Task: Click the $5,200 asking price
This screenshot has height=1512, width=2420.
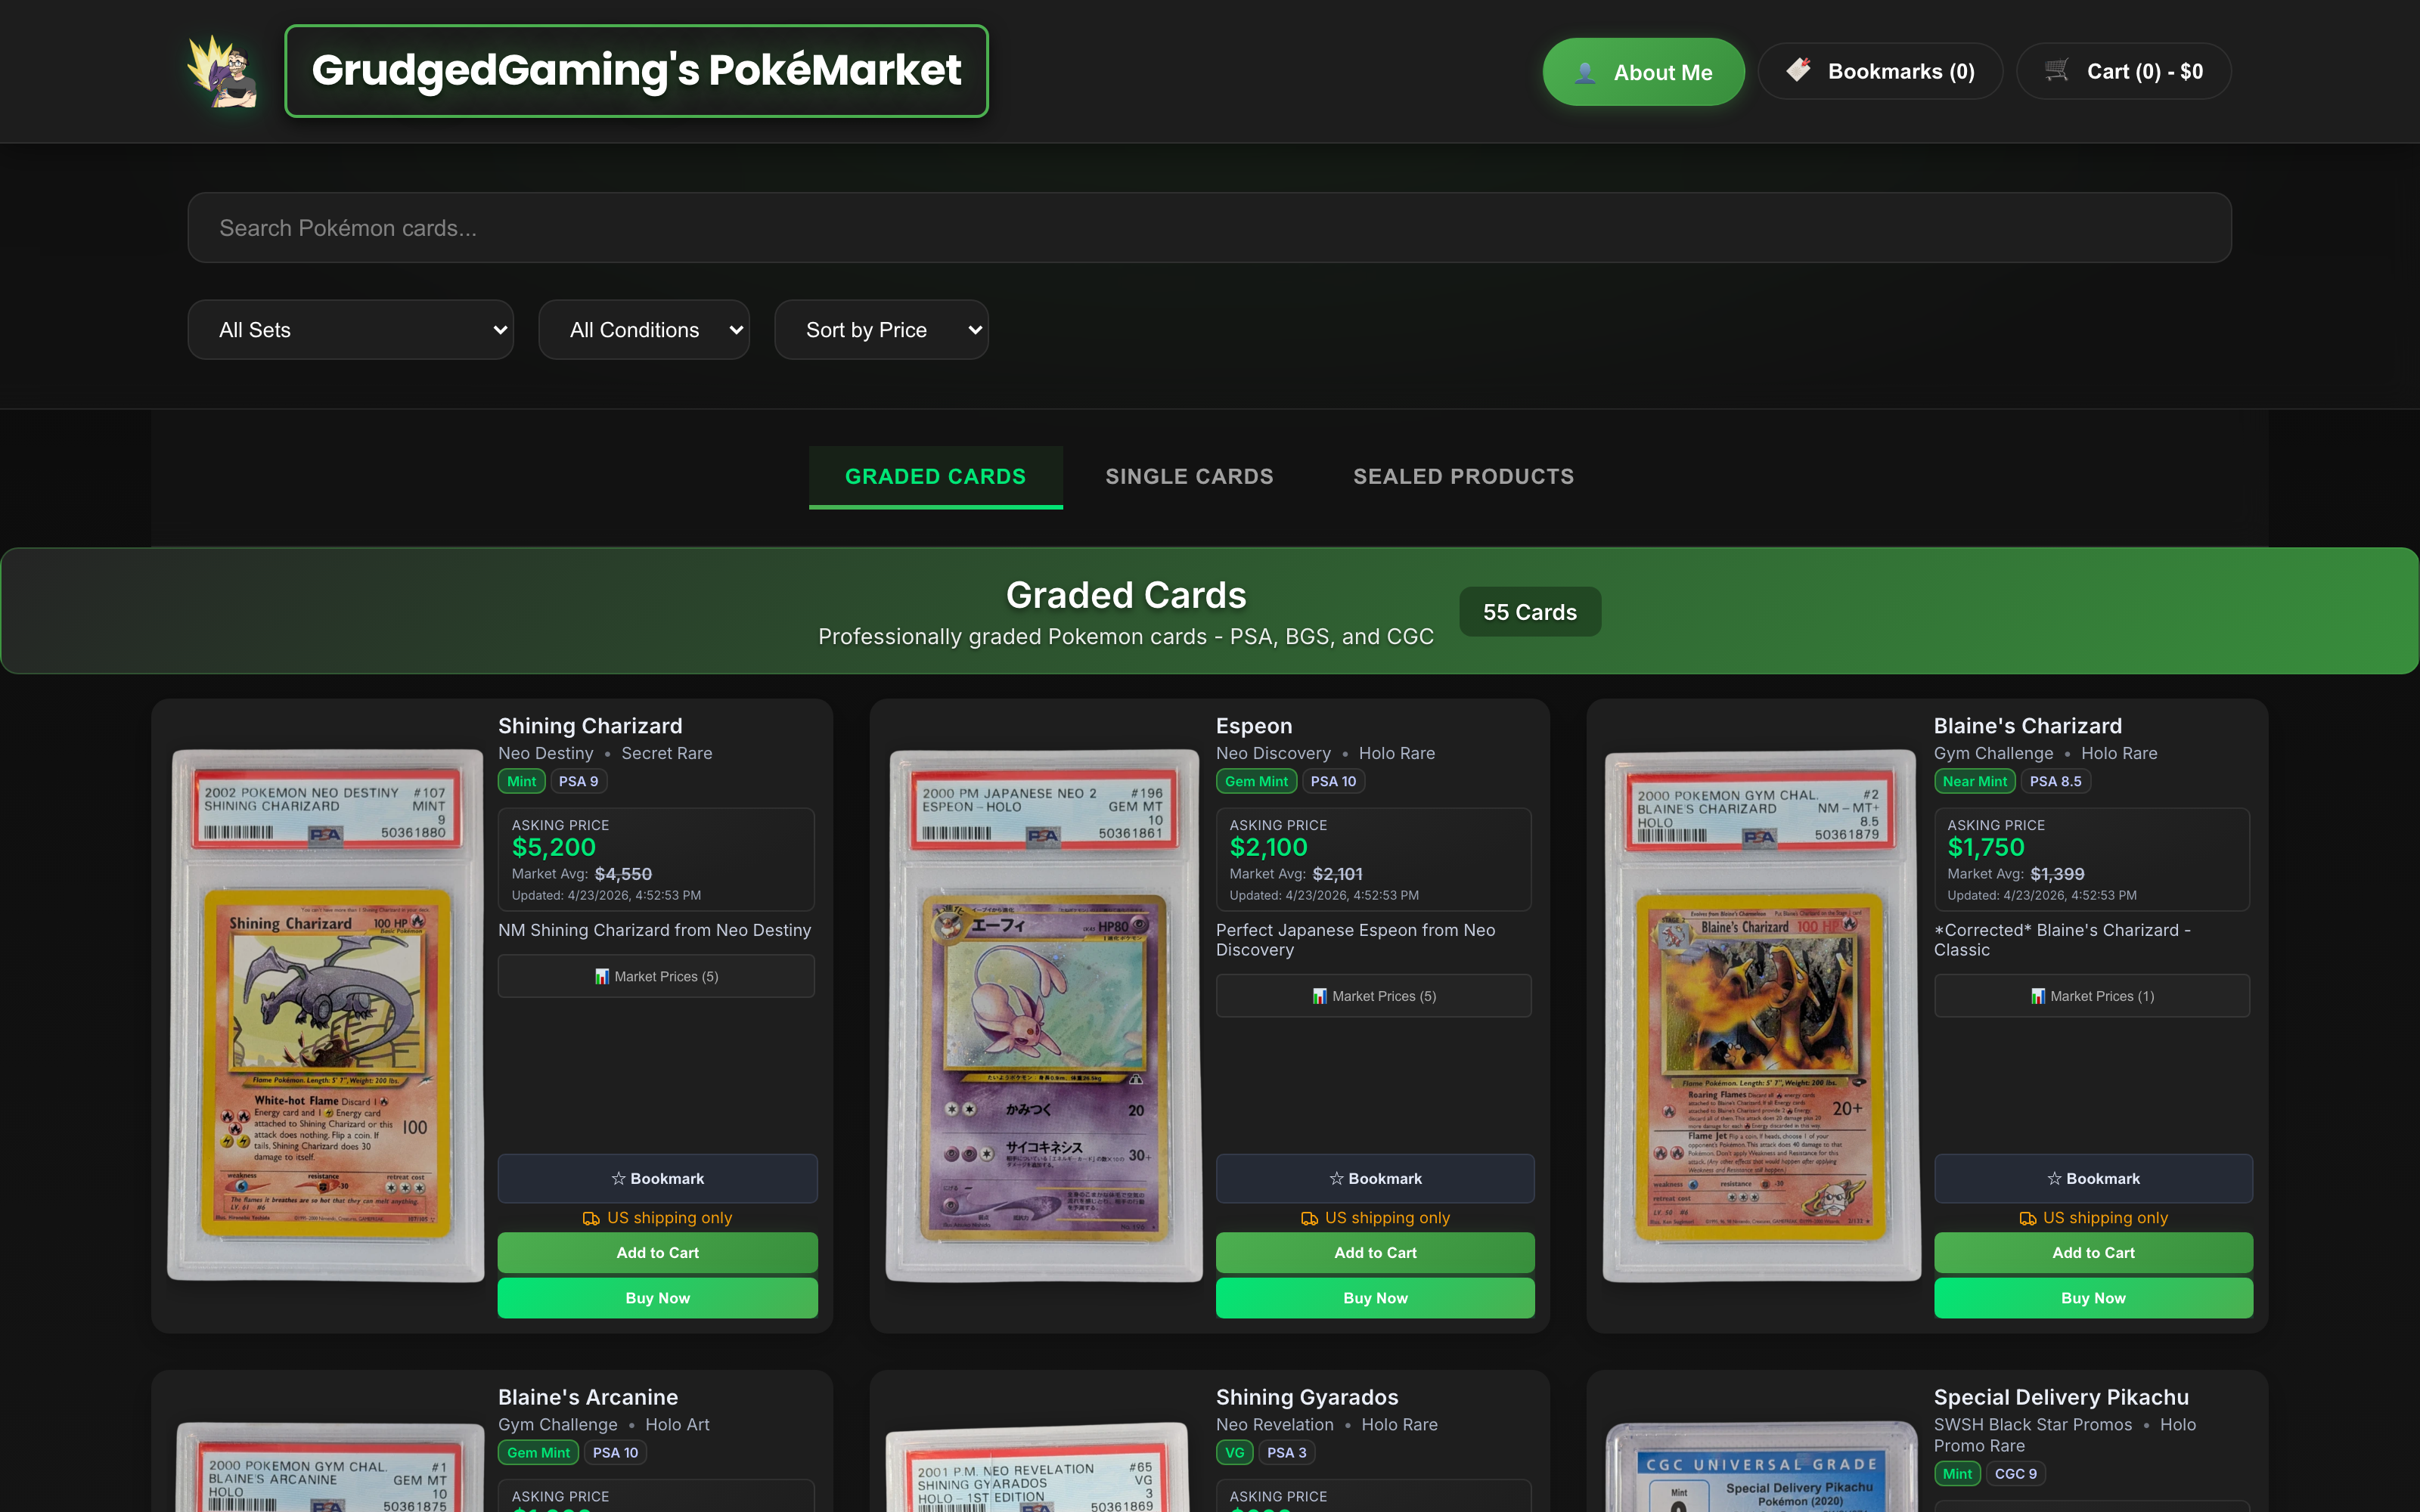Action: (x=554, y=847)
